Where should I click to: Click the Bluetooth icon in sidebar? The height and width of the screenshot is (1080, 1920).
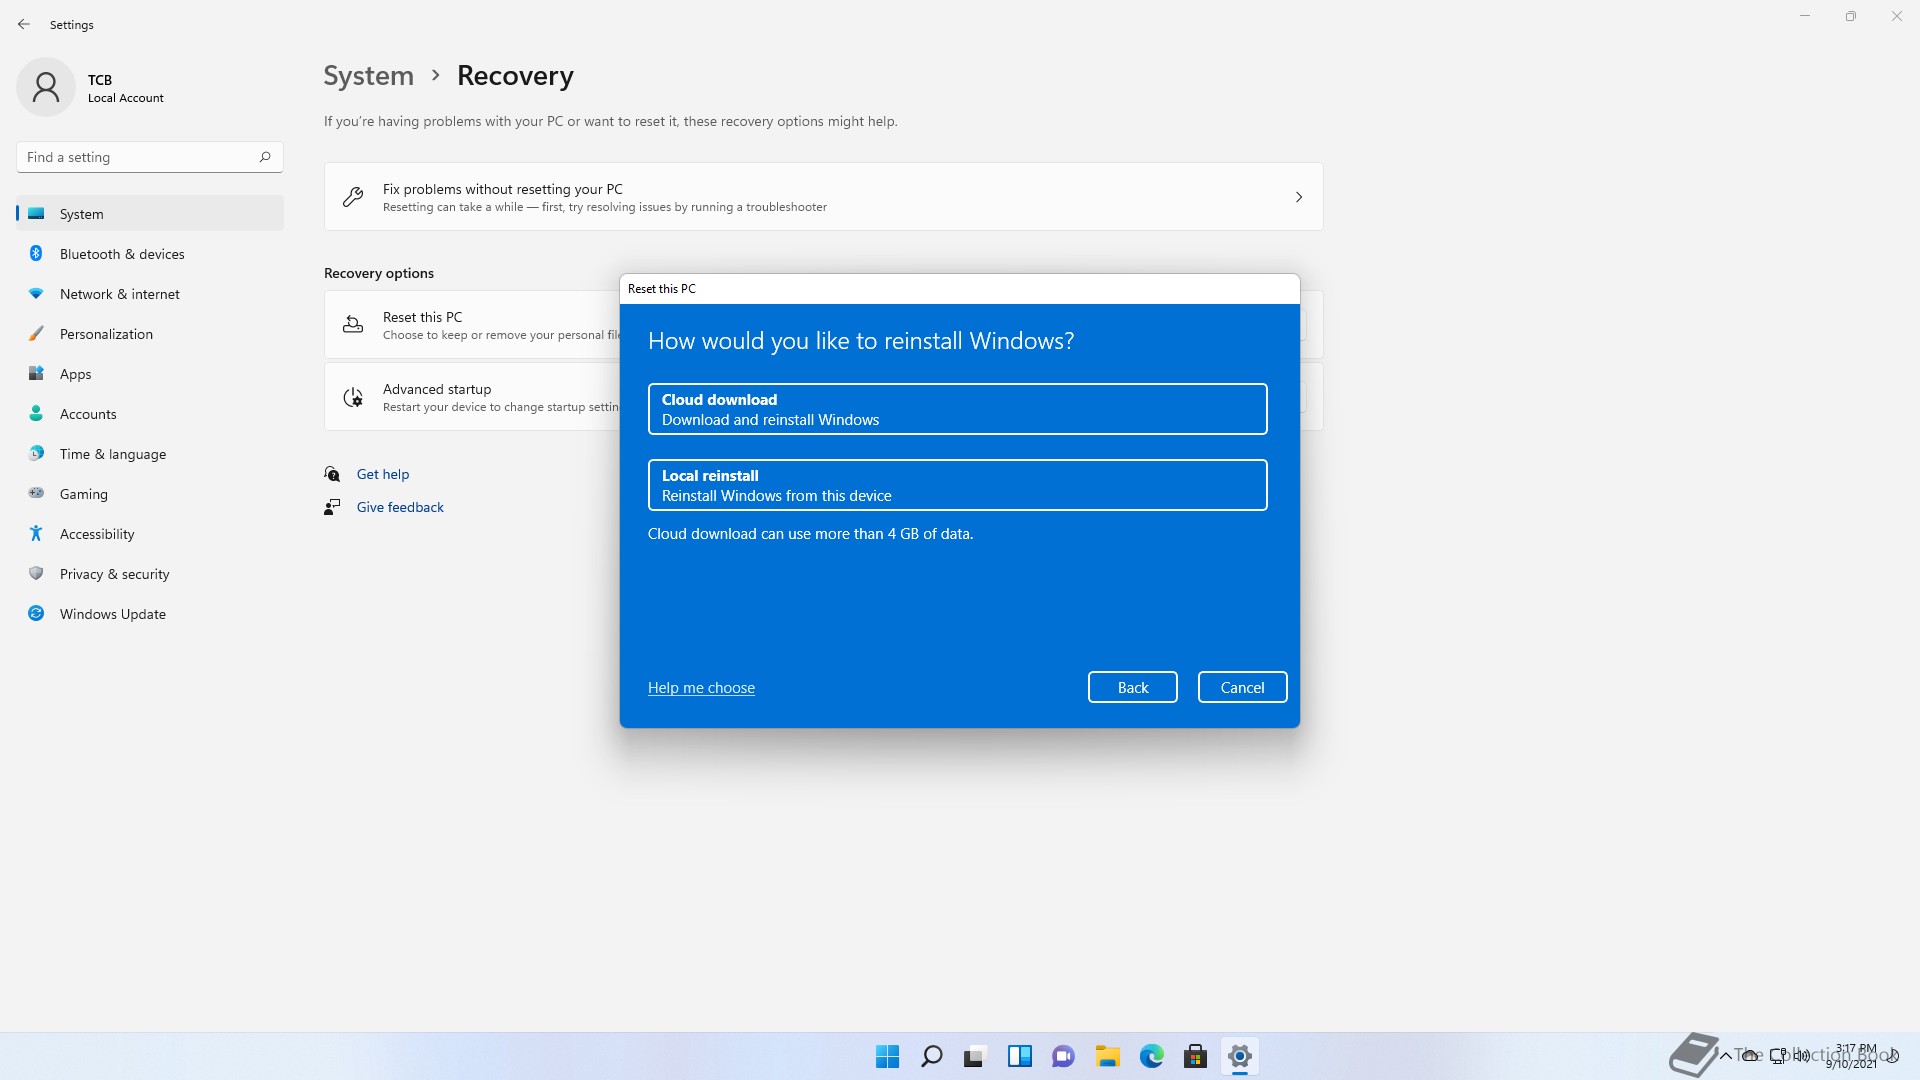[36, 253]
